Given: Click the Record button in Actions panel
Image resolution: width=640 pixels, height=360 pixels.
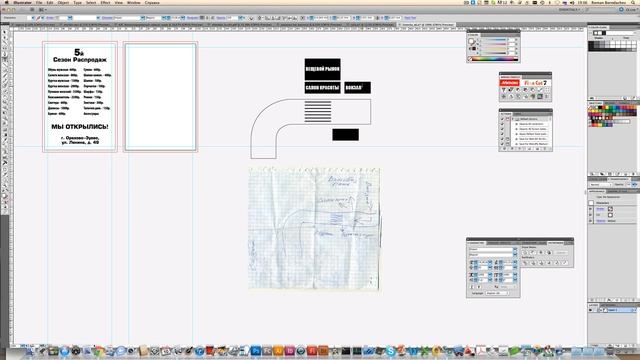Looking at the screenshot, I should pyautogui.click(x=512, y=149).
